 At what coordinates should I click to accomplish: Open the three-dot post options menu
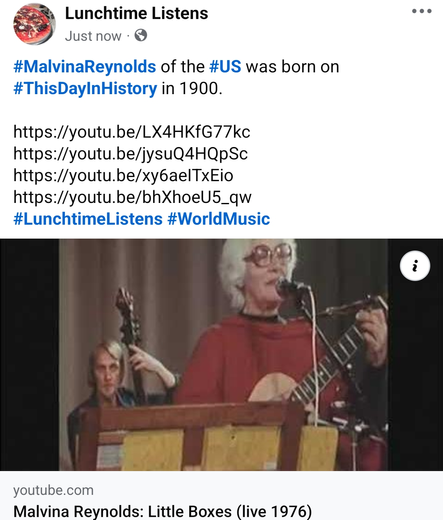[422, 11]
